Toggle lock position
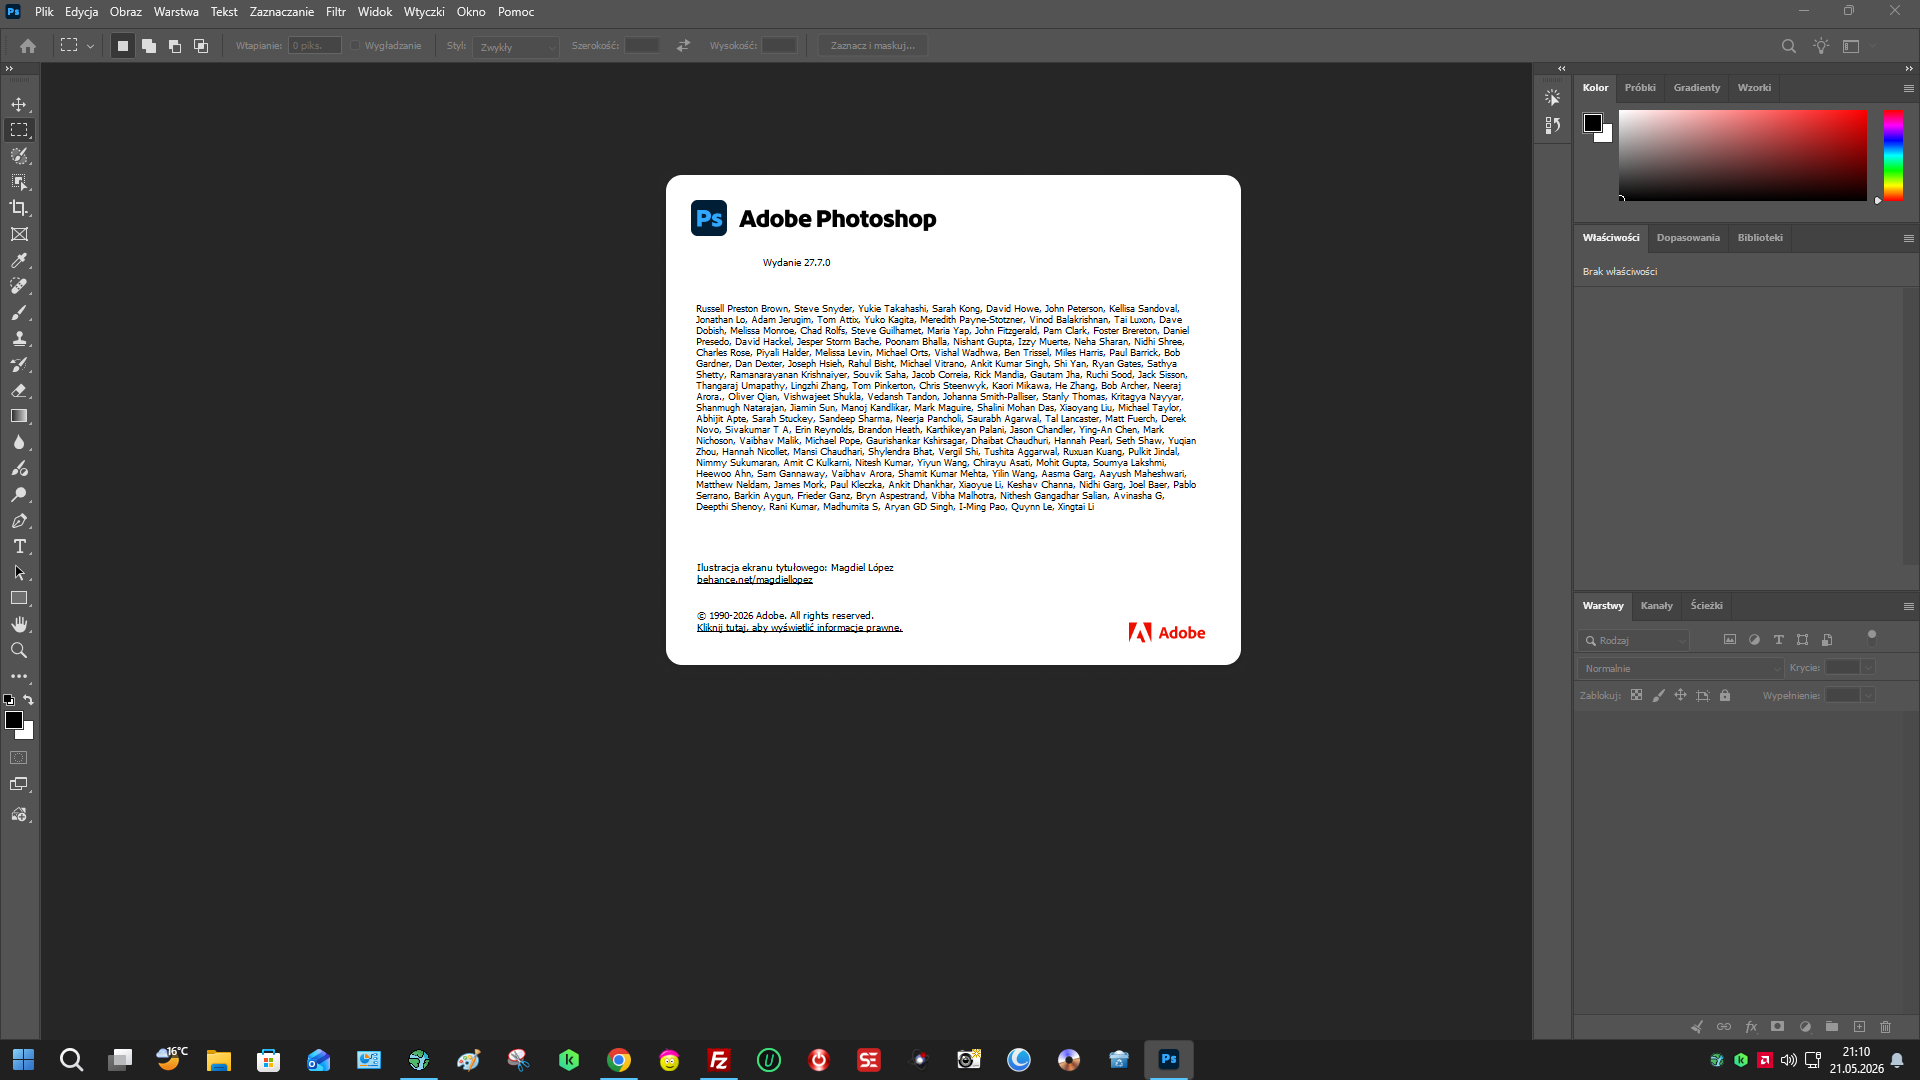This screenshot has height=1080, width=1920. 1681,695
